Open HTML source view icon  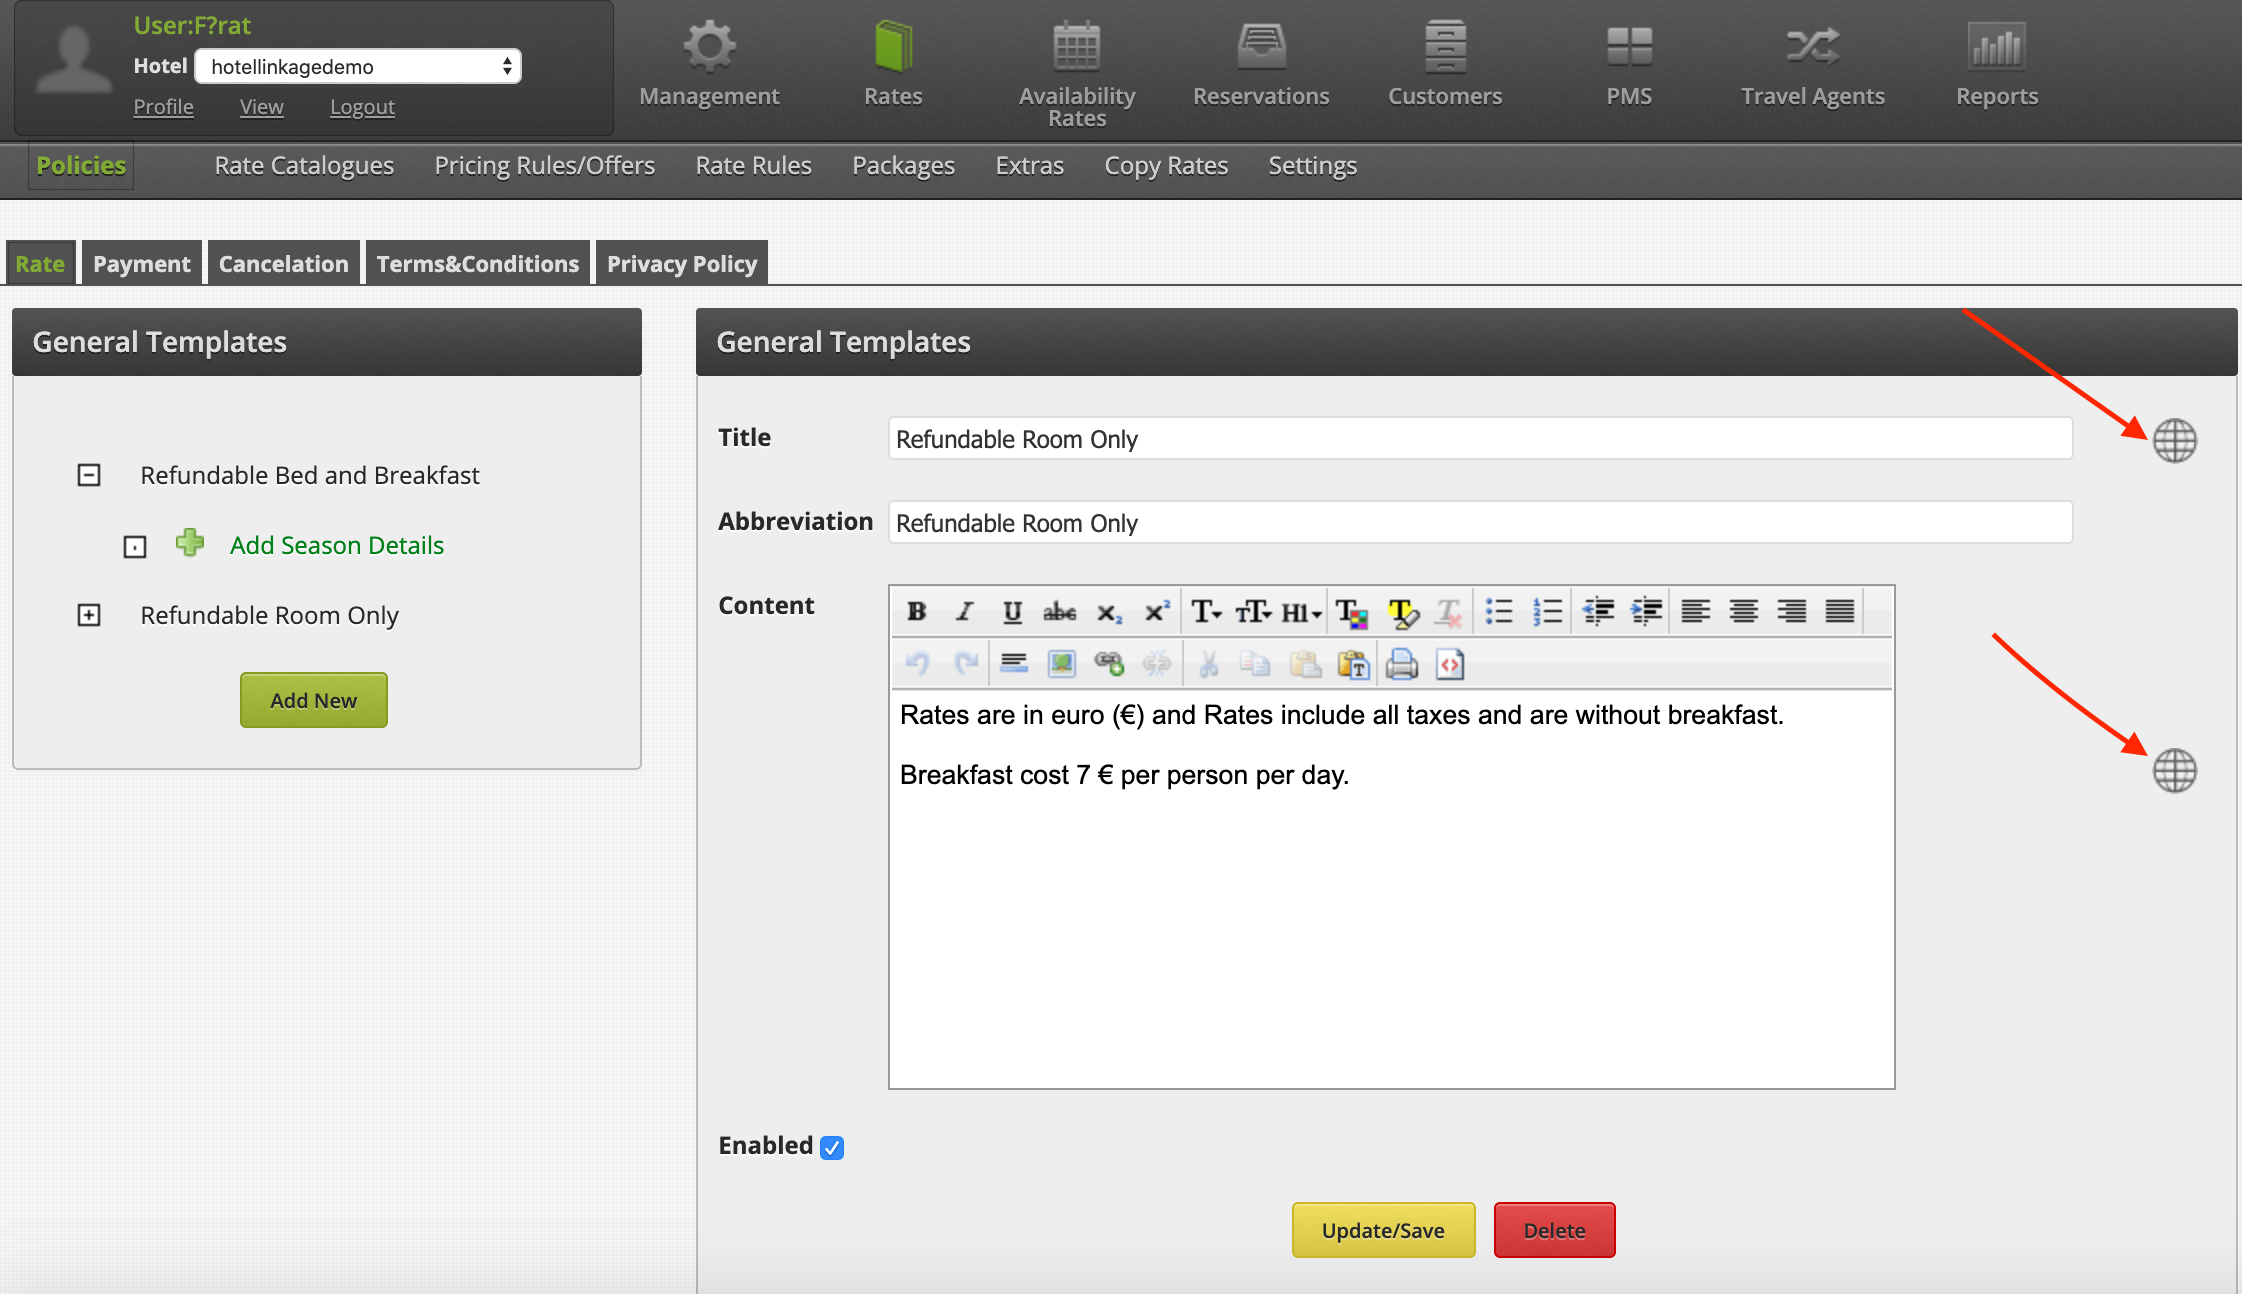pyautogui.click(x=1450, y=664)
